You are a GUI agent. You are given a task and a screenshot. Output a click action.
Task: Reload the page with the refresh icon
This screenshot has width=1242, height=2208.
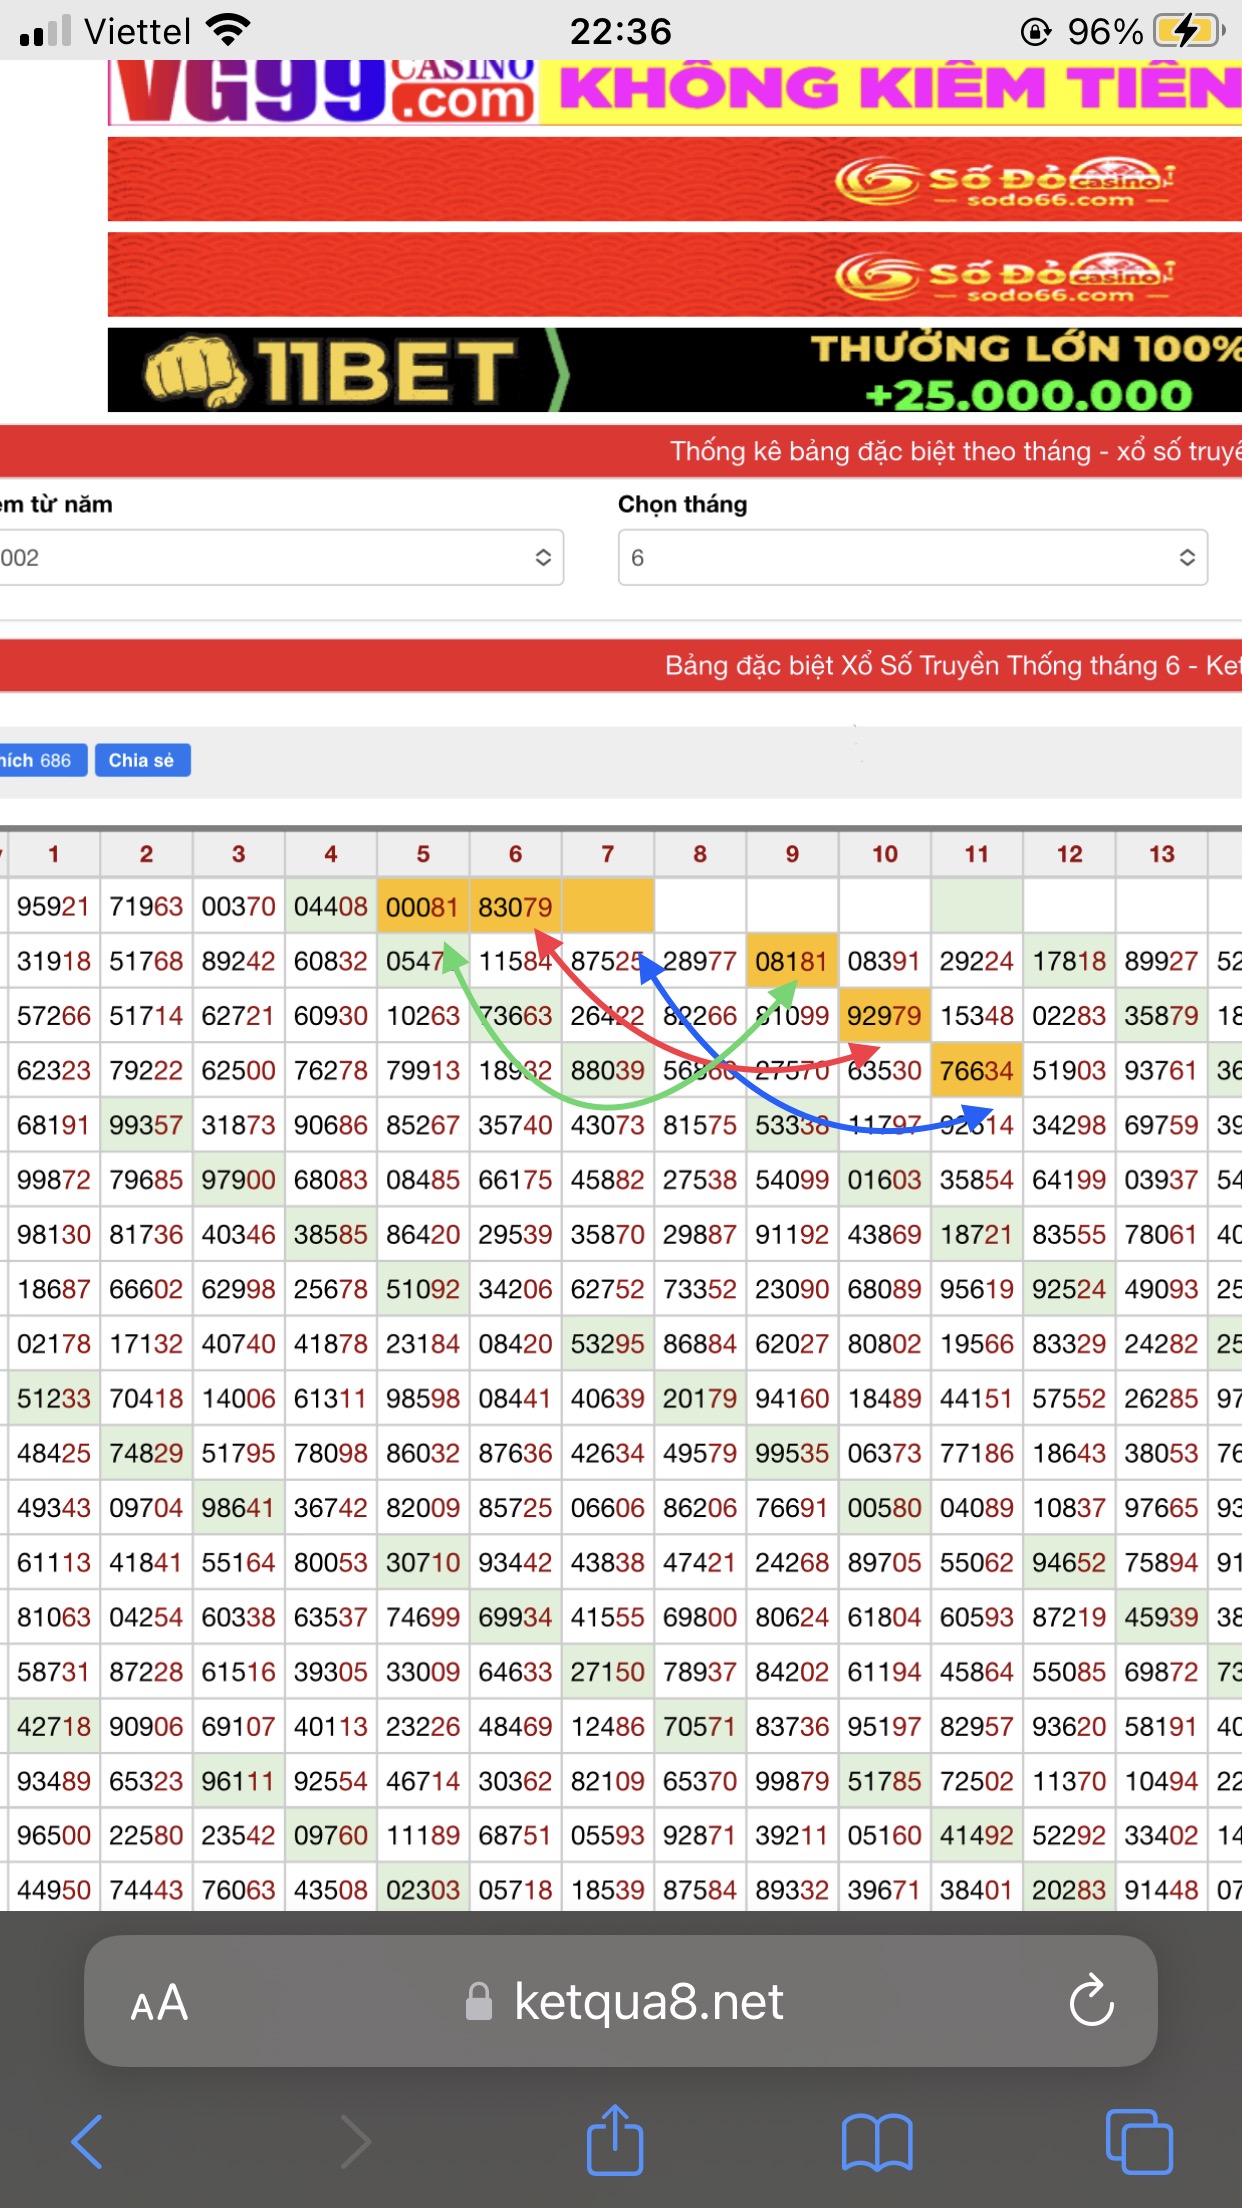pyautogui.click(x=1091, y=2000)
